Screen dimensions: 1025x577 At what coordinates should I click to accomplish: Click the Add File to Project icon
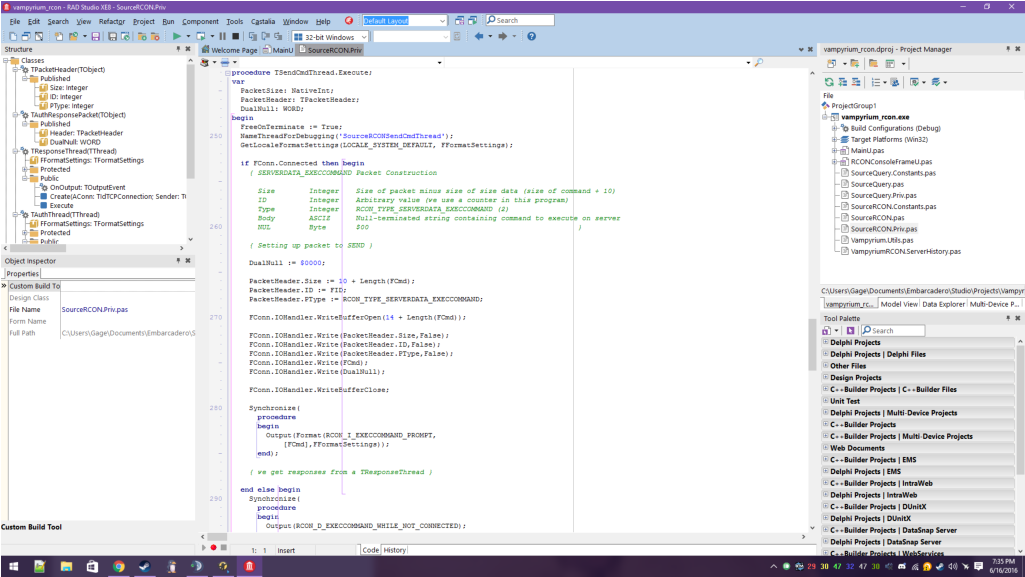(142, 37)
